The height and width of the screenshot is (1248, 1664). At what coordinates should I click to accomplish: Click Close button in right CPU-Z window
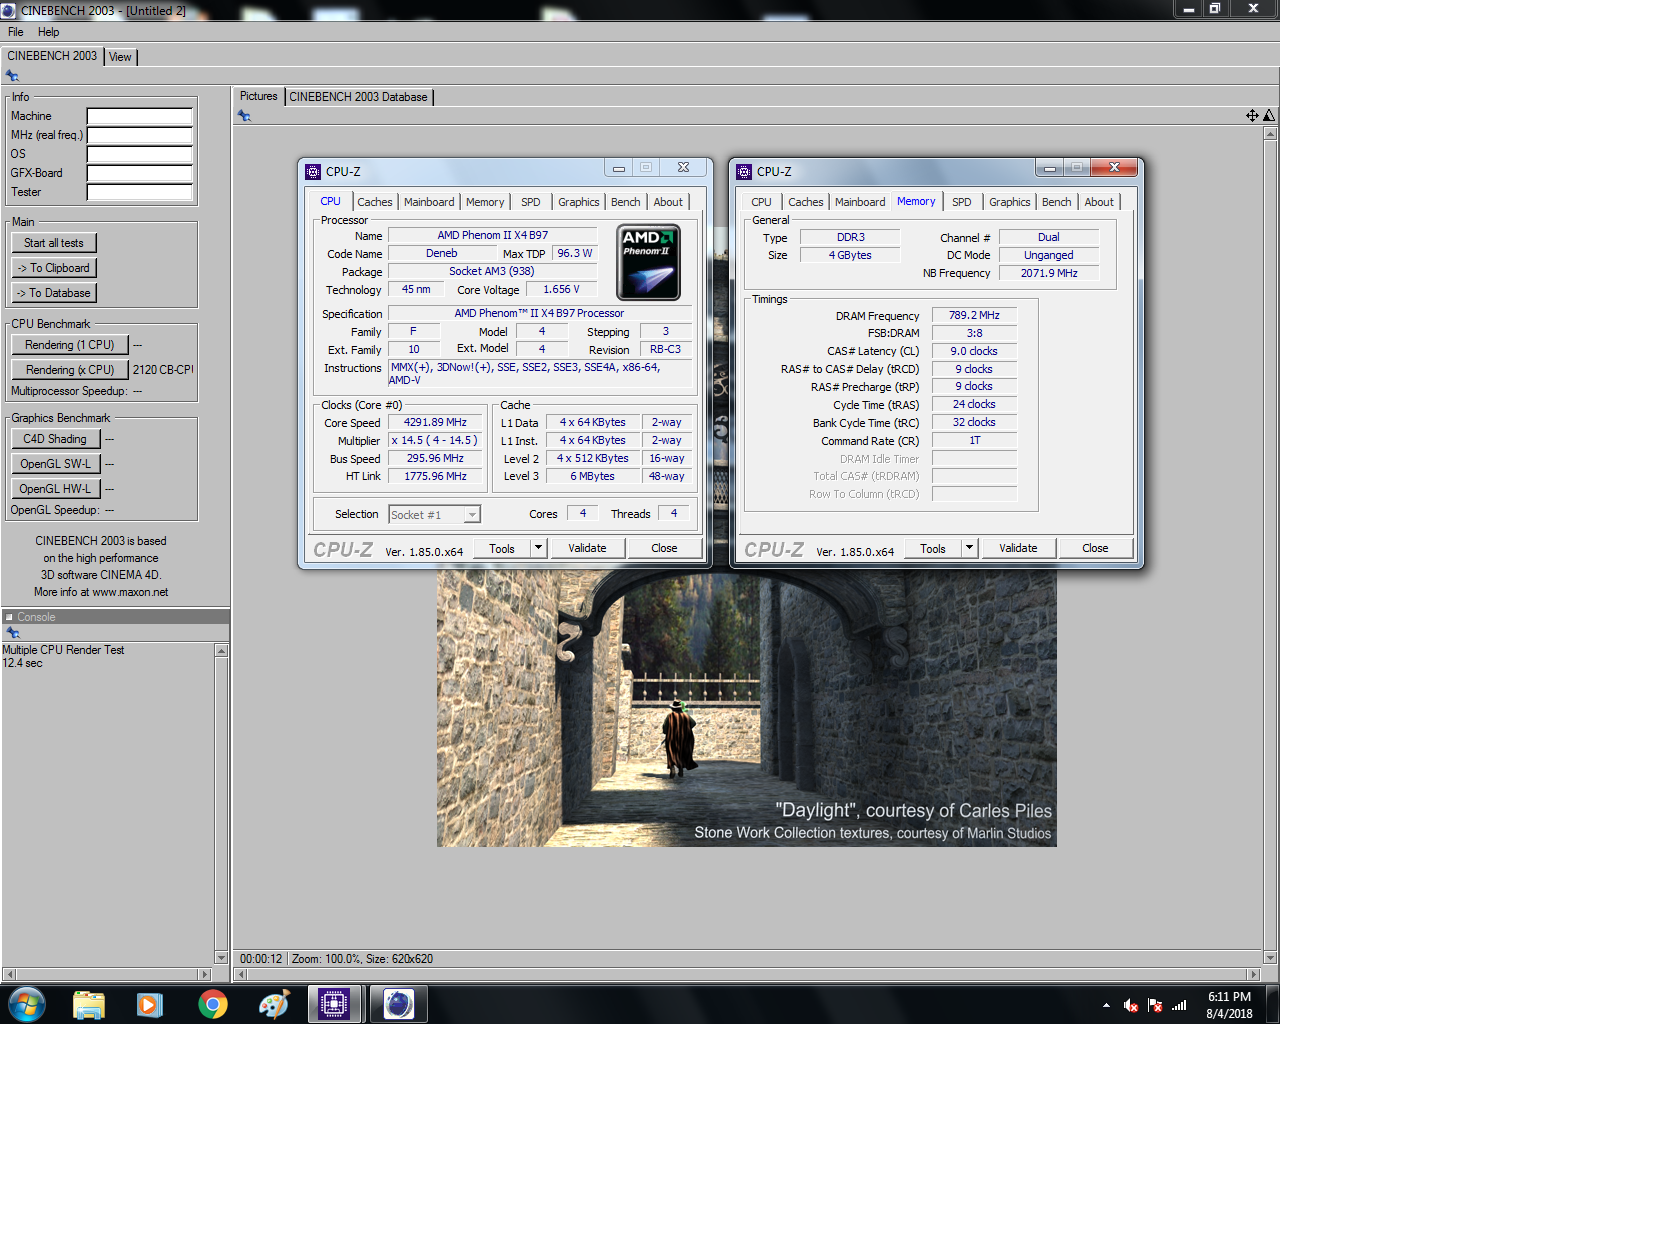click(x=1095, y=548)
